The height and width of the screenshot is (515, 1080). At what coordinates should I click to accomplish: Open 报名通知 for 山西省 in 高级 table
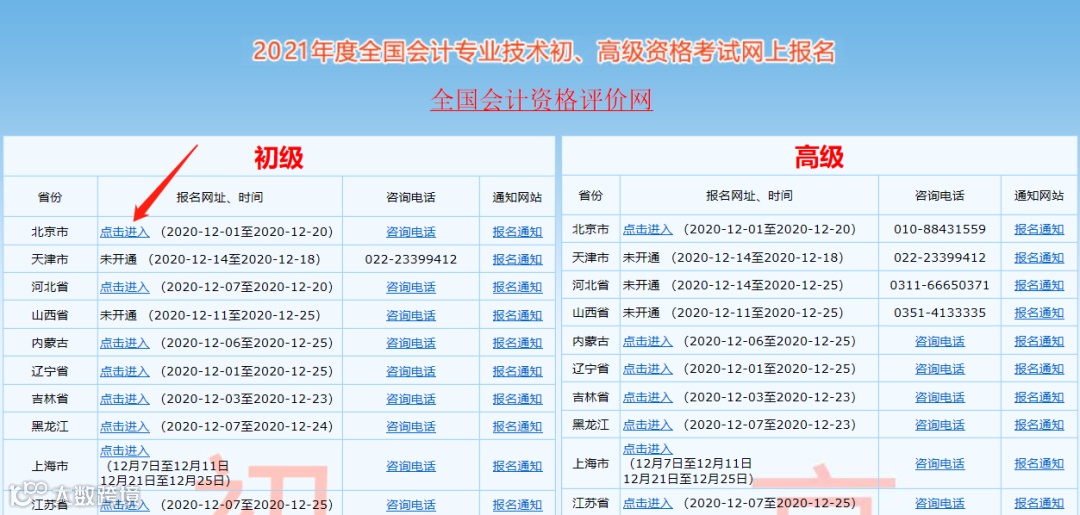coord(1039,313)
